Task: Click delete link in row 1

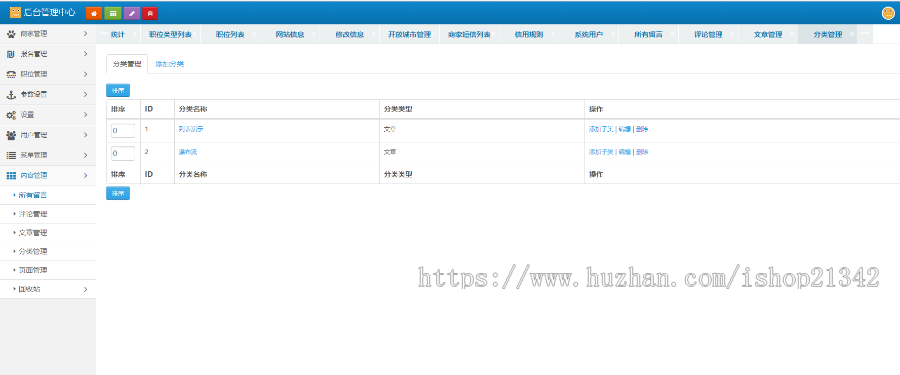Action: 642,129
